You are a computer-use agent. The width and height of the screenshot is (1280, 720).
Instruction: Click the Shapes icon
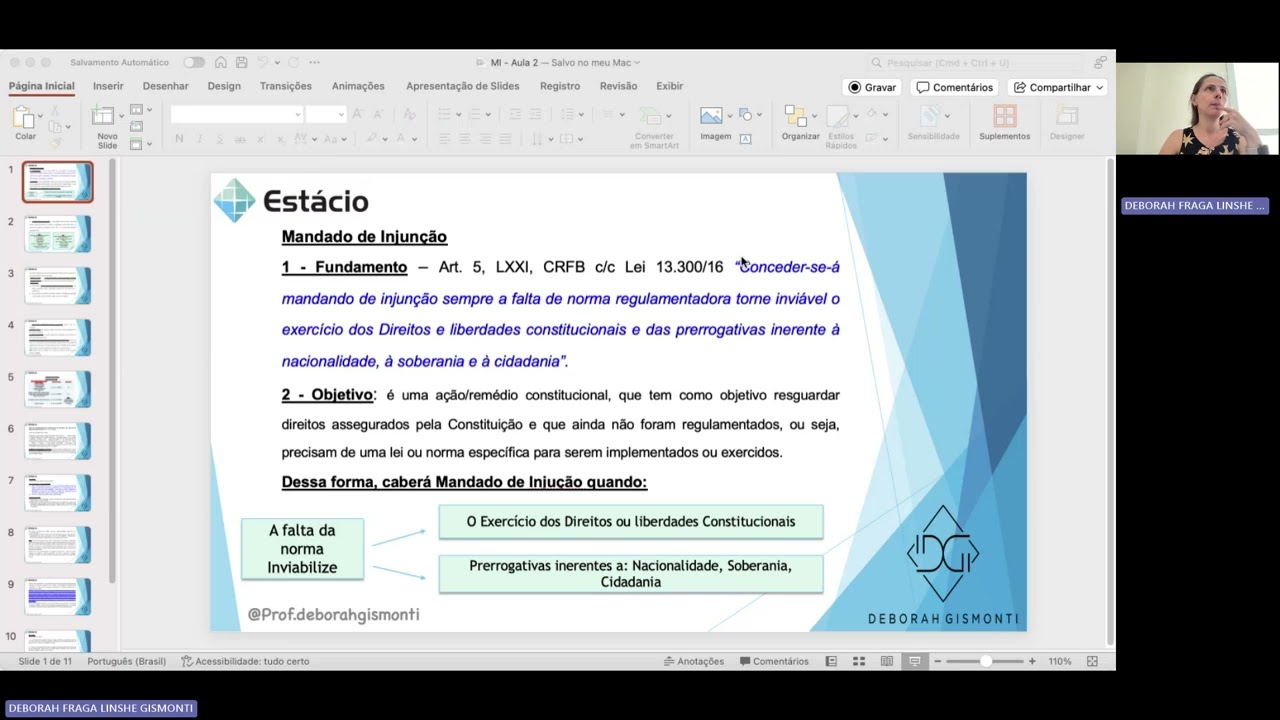coord(746,115)
